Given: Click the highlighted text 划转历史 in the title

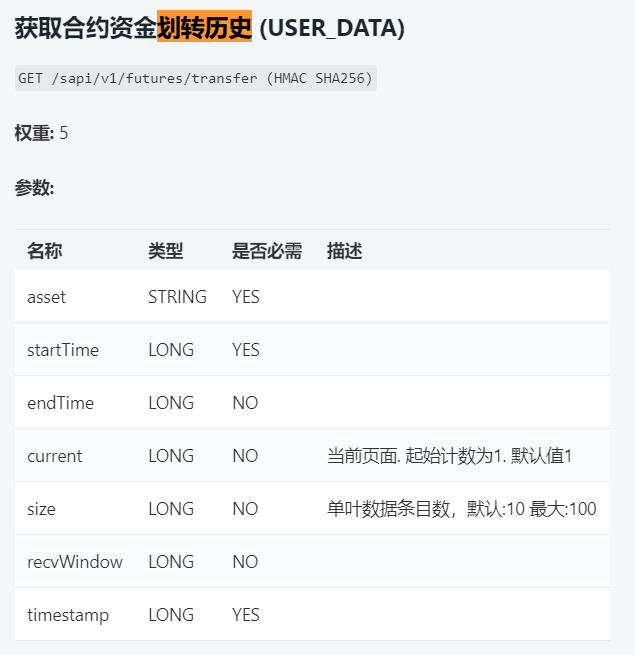Looking at the screenshot, I should click(x=204, y=28).
